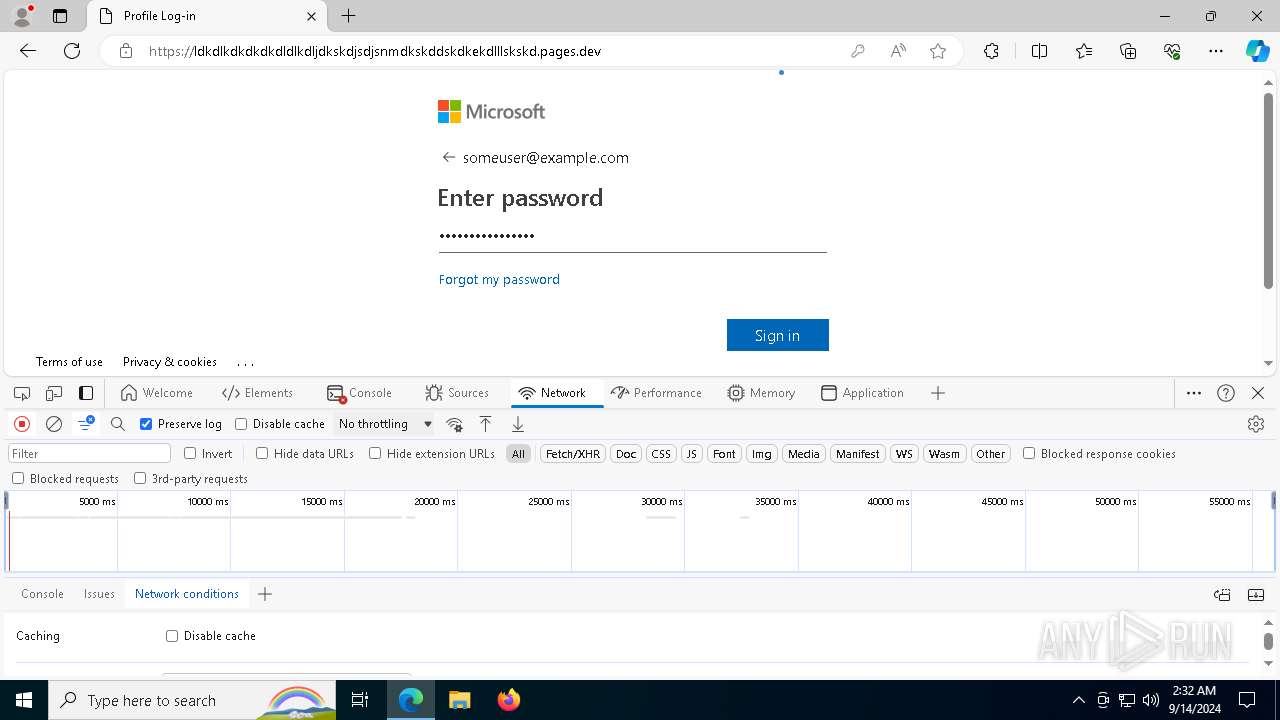Add more tools to DevTools tab bar
Viewport: 1280px width, 720px height.
click(x=938, y=393)
